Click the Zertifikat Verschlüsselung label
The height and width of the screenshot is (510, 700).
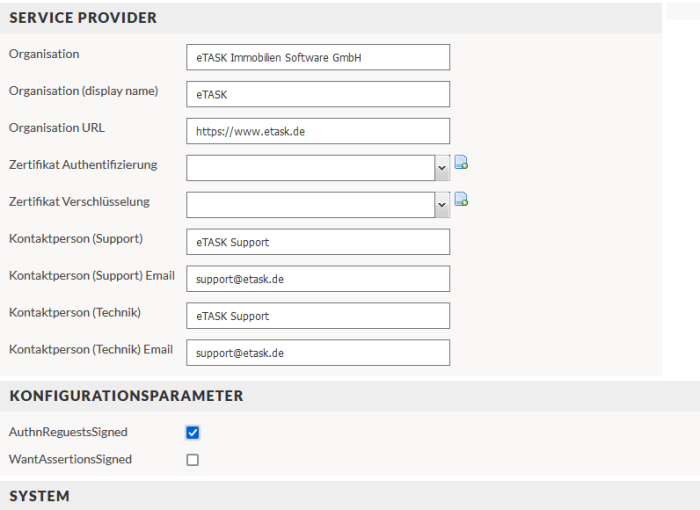[79, 202]
